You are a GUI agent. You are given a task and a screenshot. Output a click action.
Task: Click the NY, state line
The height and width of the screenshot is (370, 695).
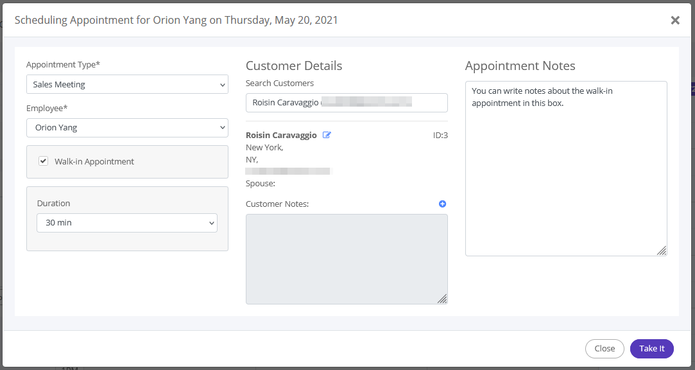252,160
